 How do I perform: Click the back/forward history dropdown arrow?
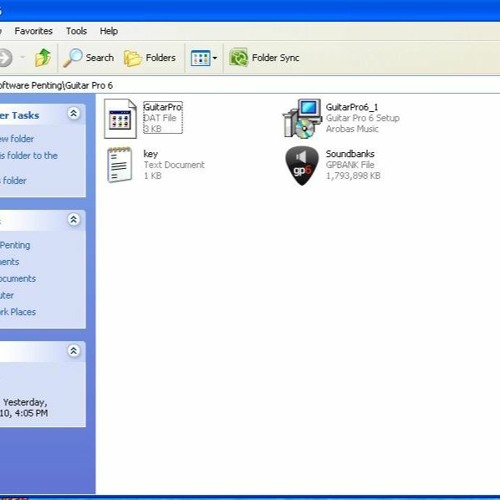click(23, 58)
